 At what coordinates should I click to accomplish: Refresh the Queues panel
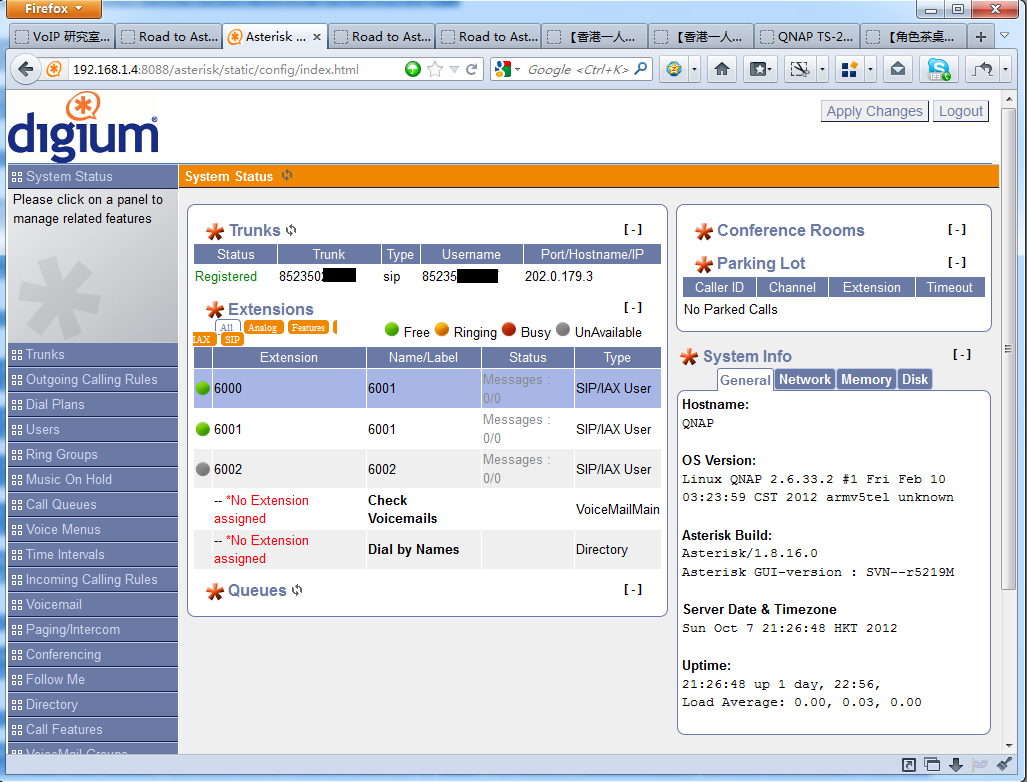(297, 590)
